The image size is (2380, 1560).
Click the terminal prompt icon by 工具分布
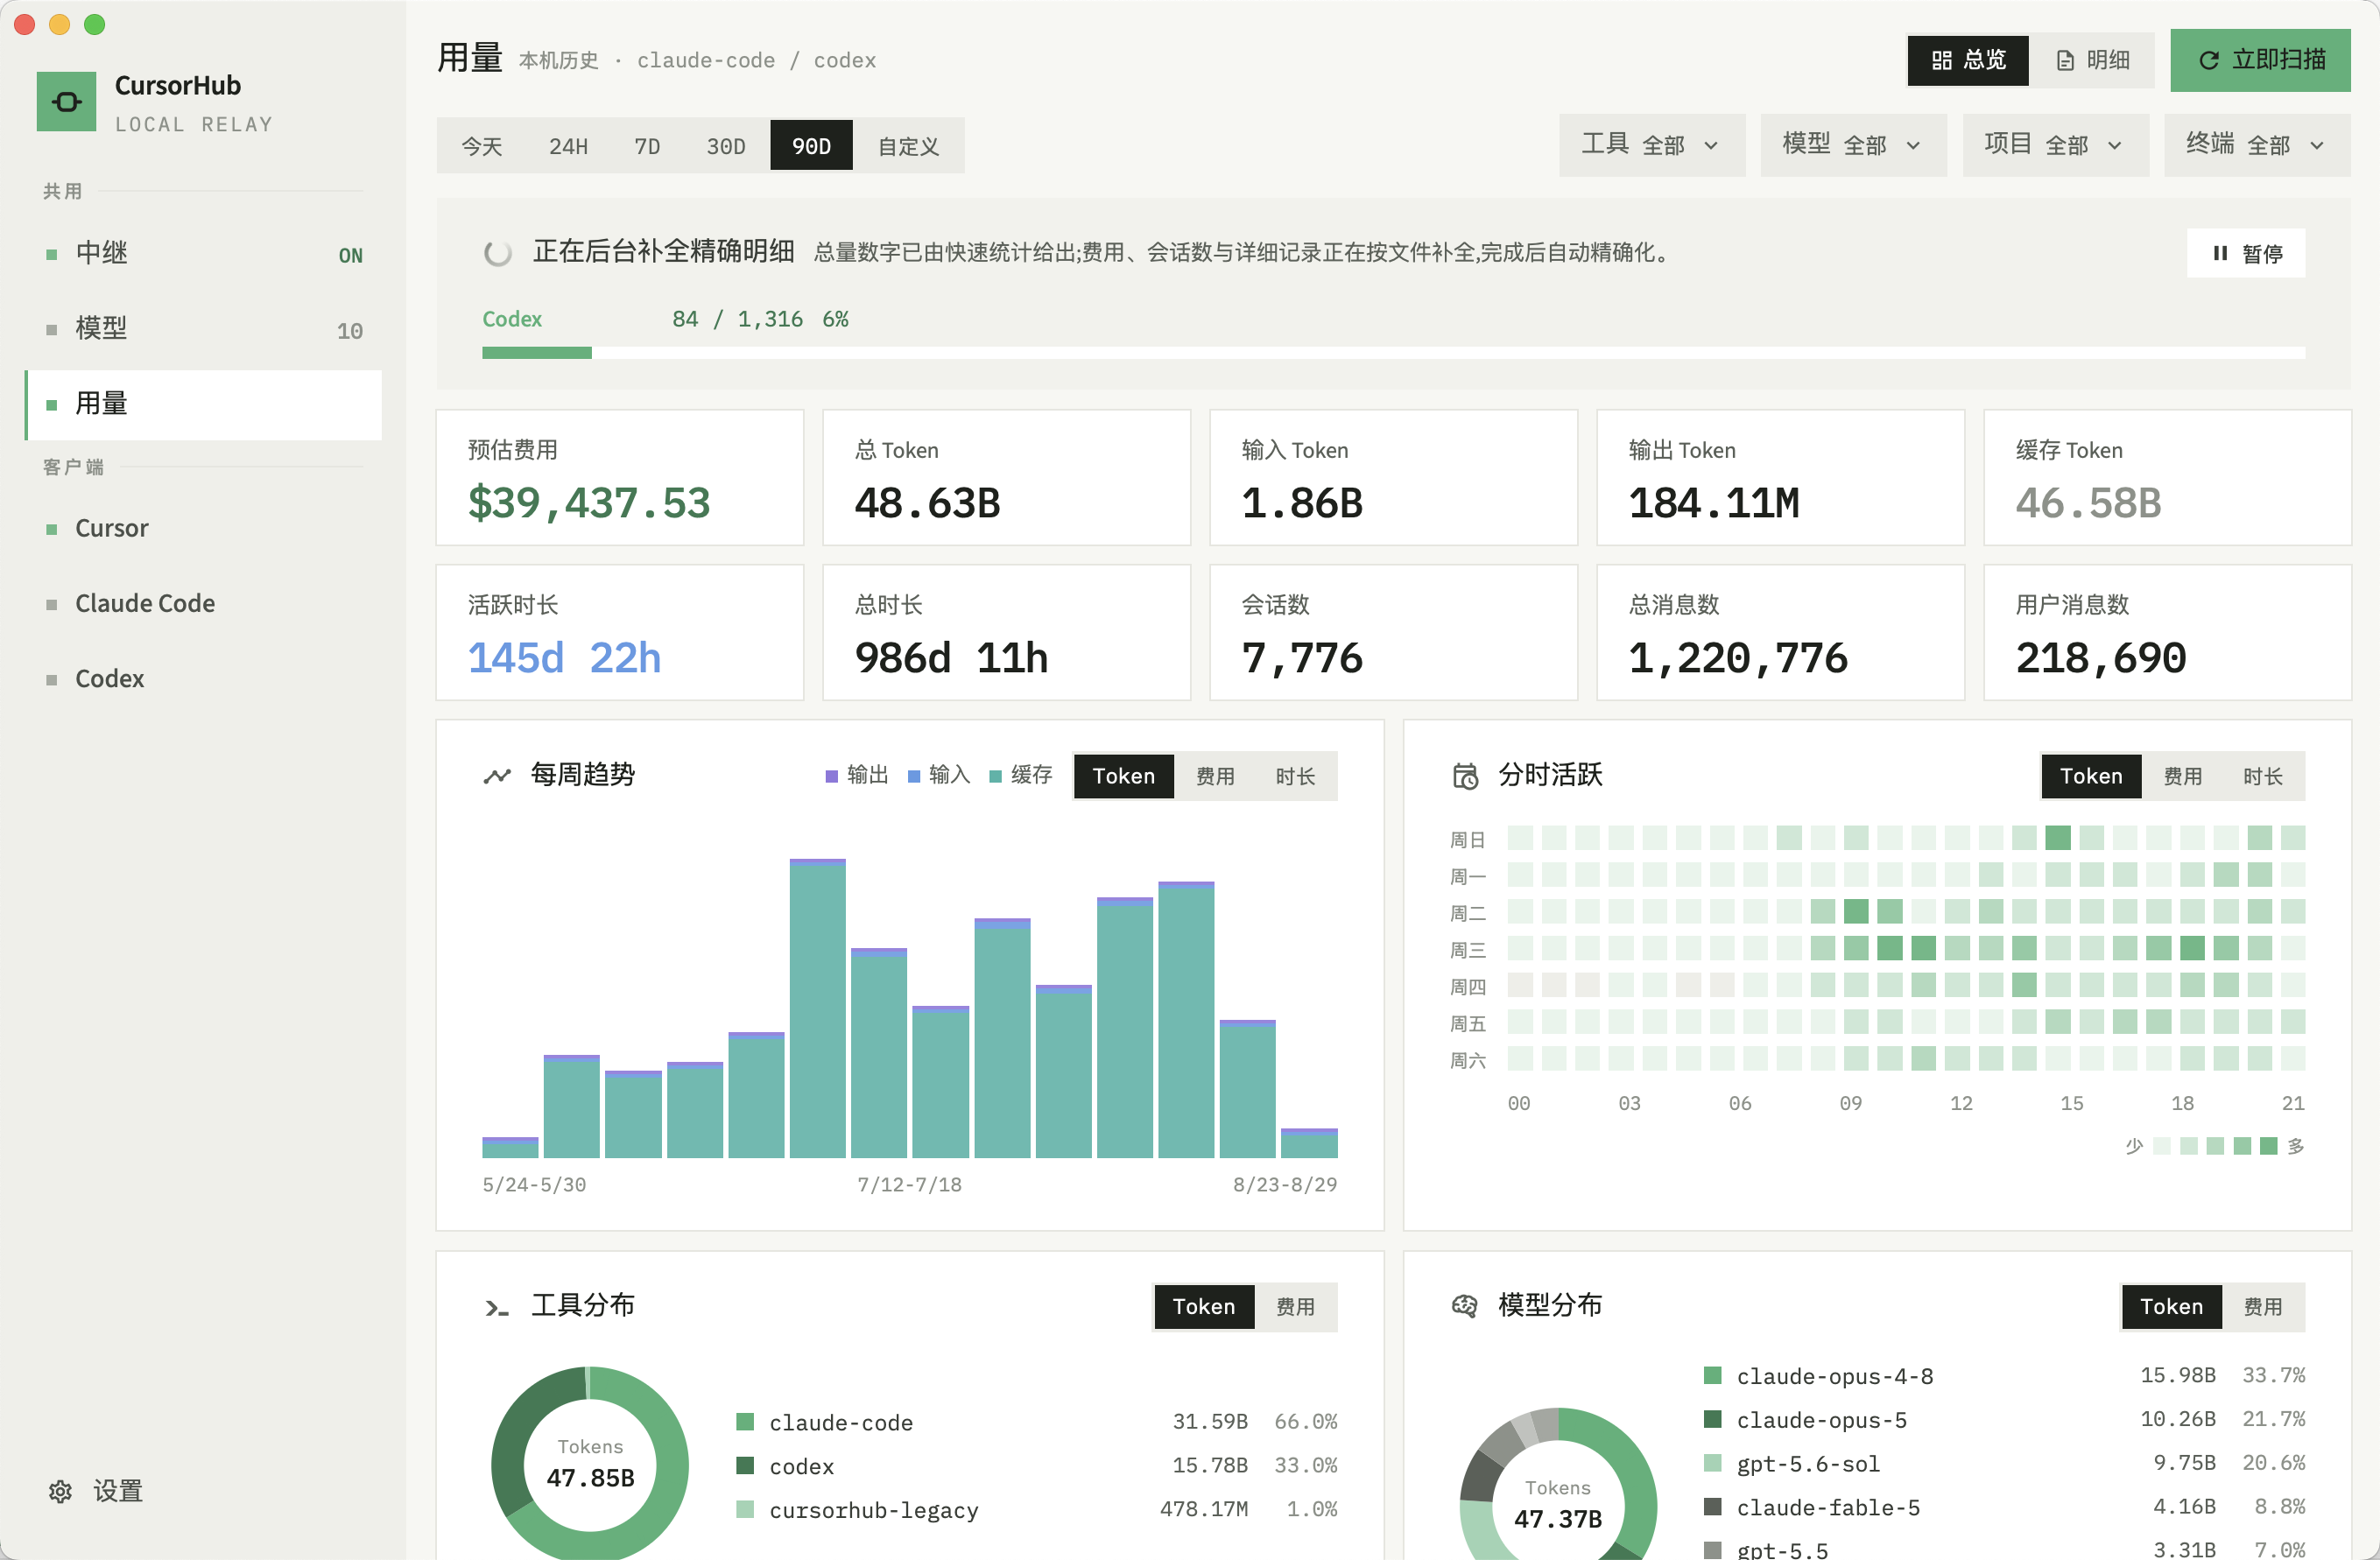497,1307
